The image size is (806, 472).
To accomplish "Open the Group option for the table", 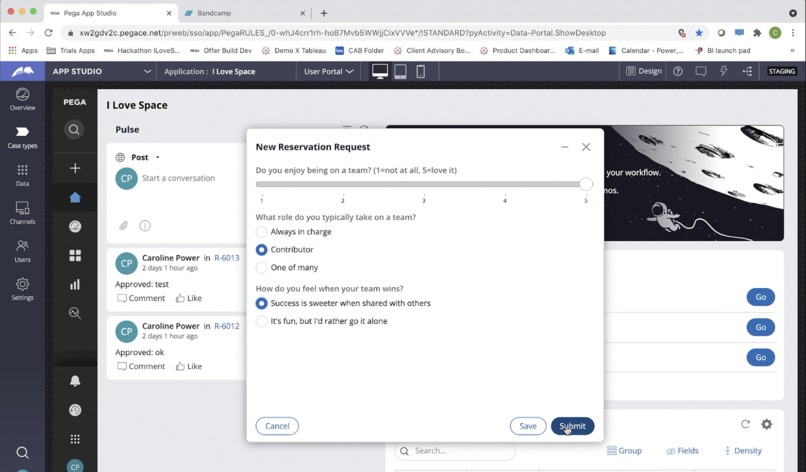I will tap(625, 450).
